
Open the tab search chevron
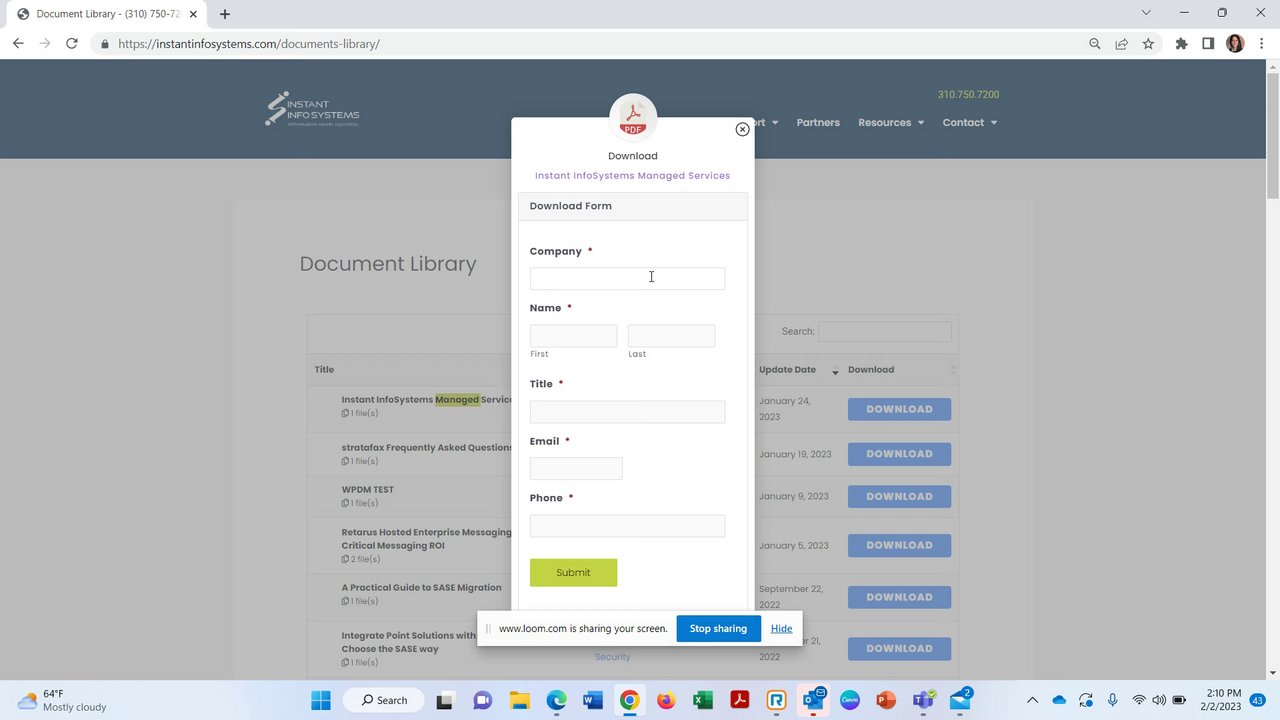[1146, 13]
